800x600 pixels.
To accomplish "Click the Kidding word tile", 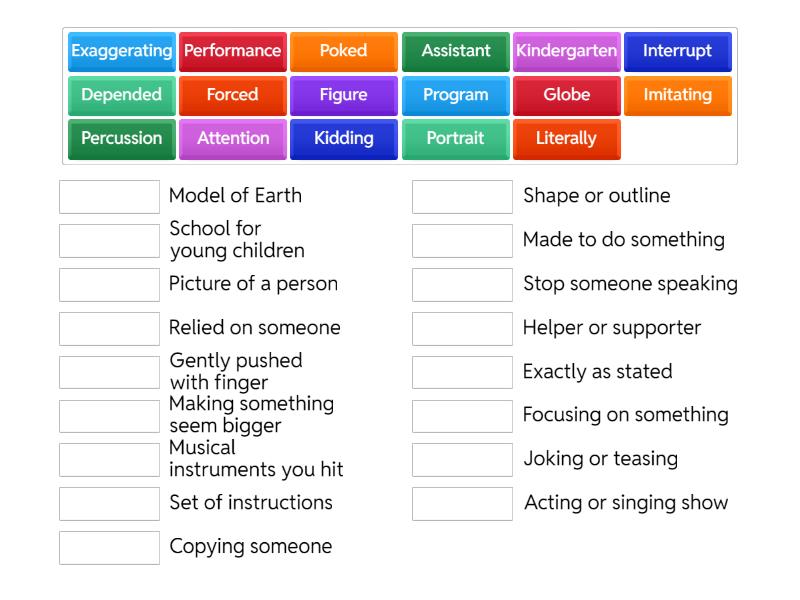I will click(344, 139).
